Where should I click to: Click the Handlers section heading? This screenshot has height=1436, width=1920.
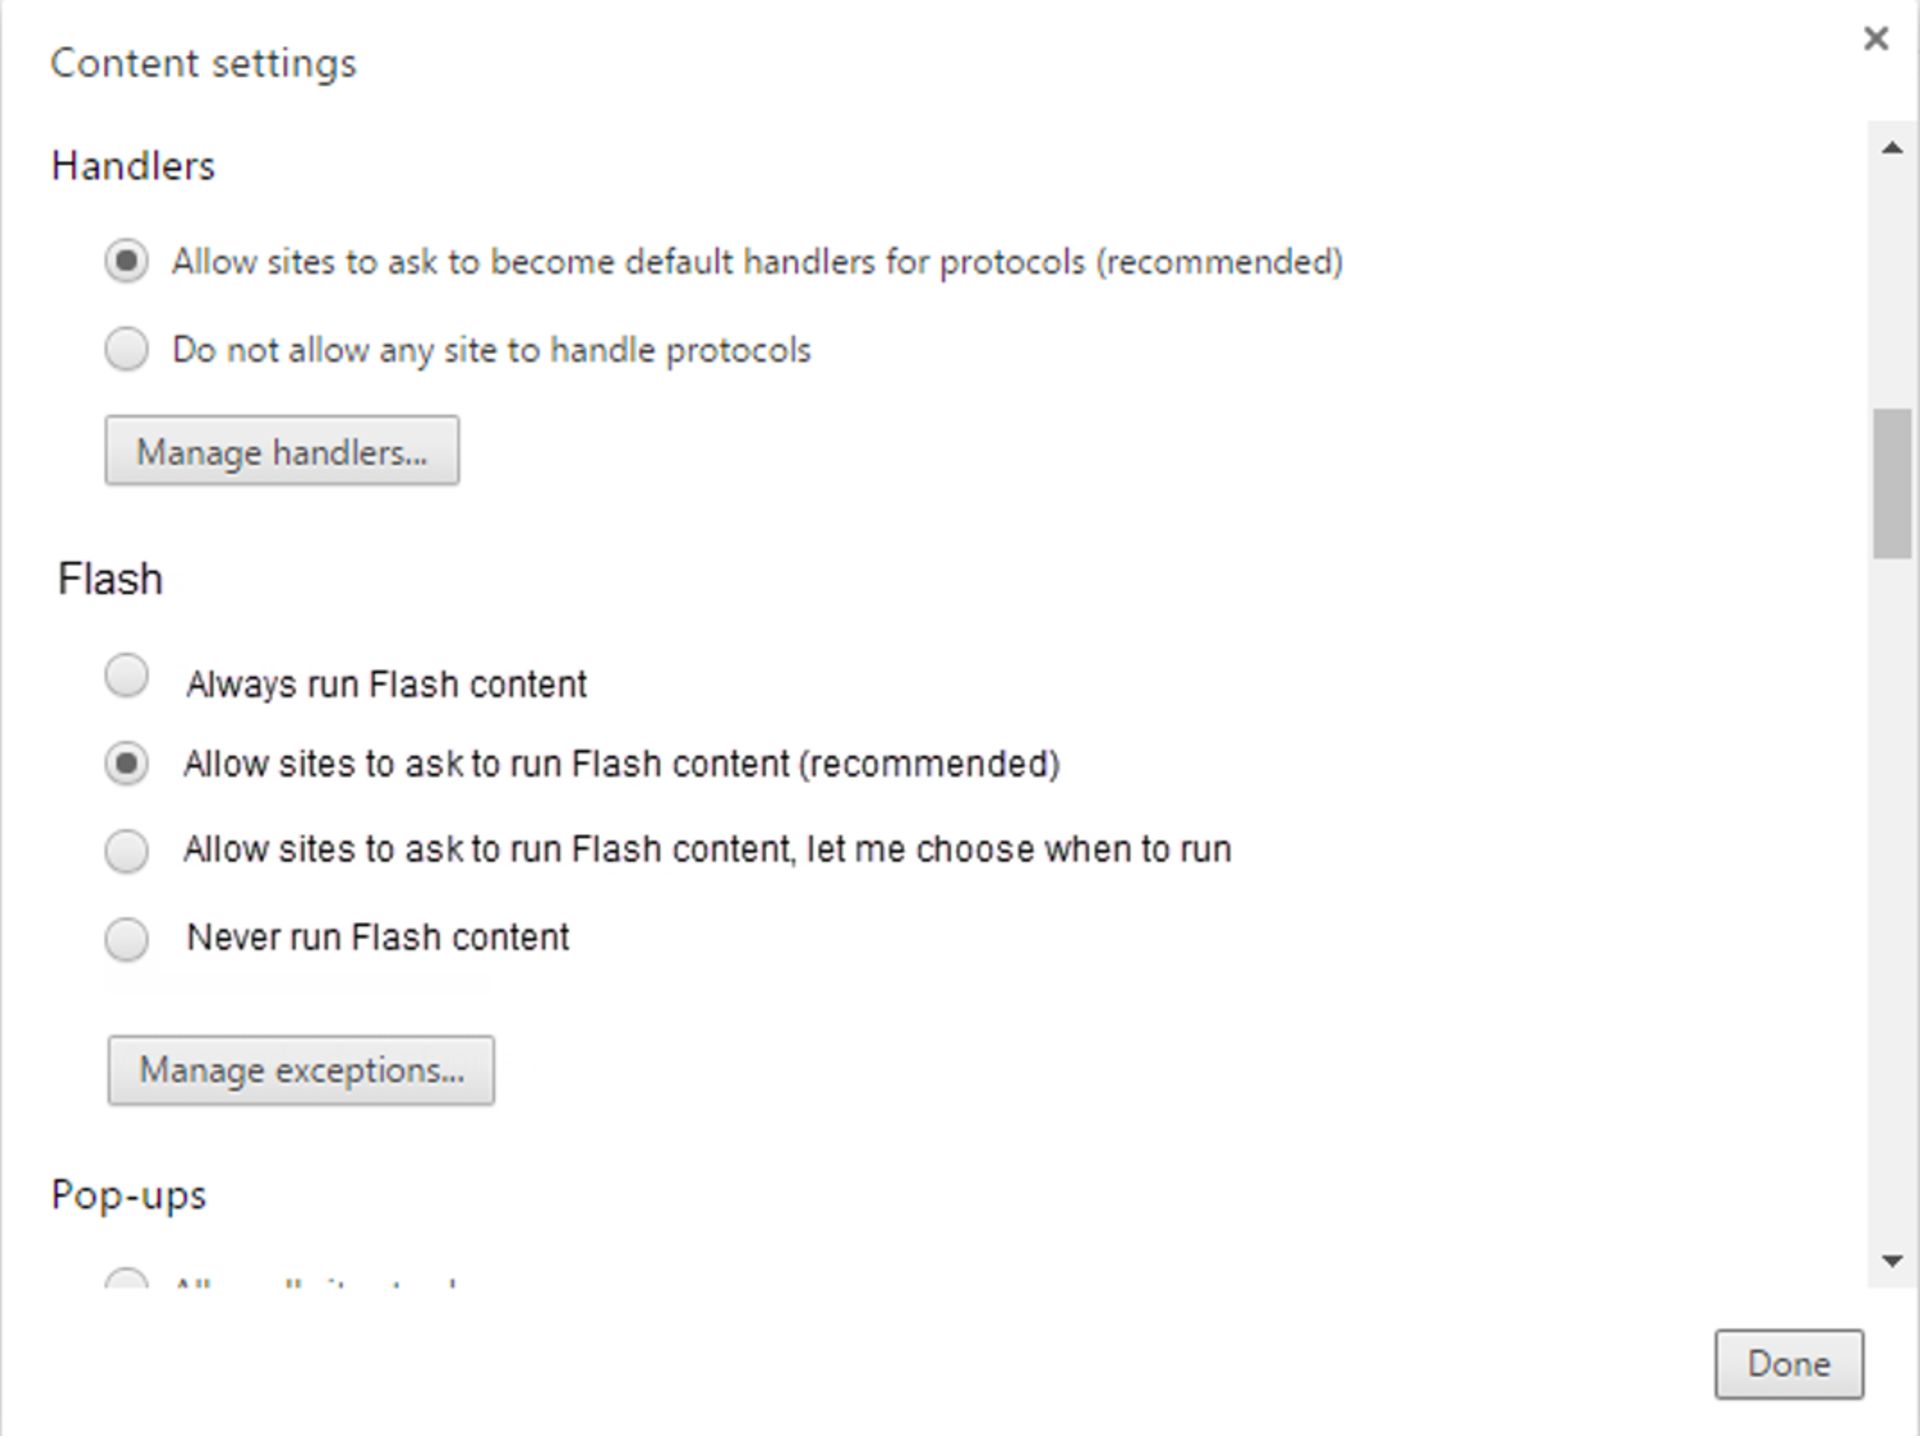(133, 165)
